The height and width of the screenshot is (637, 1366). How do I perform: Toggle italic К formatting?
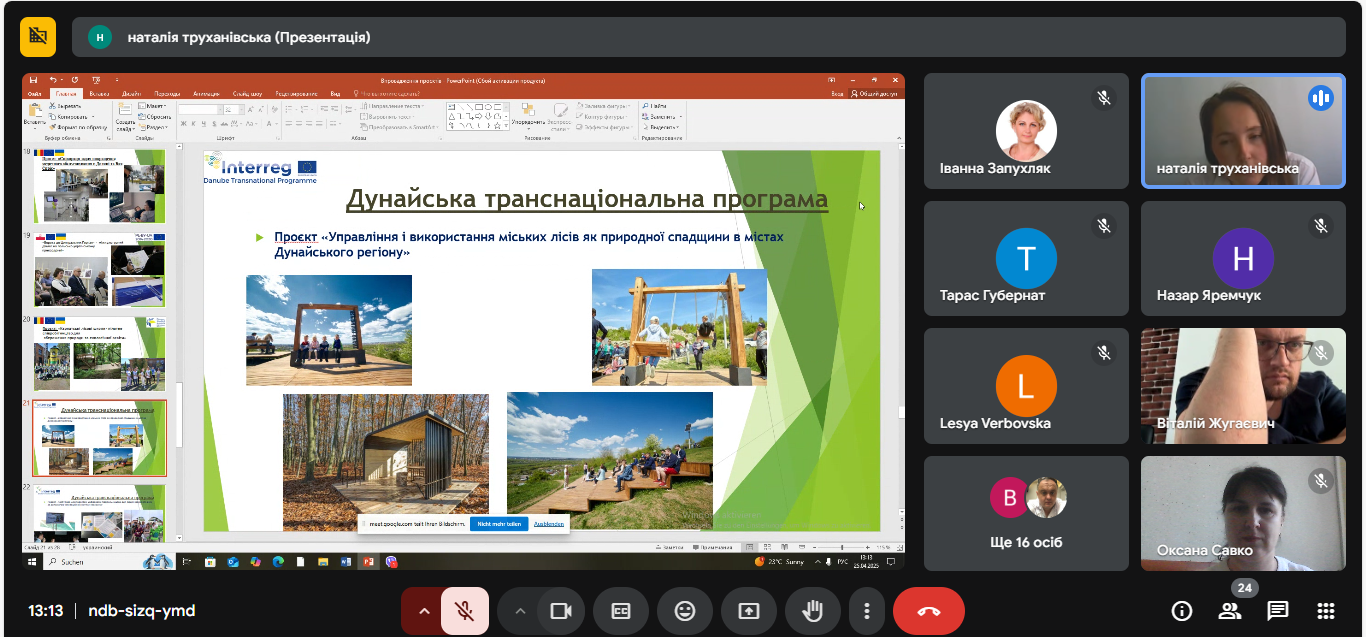(193, 123)
